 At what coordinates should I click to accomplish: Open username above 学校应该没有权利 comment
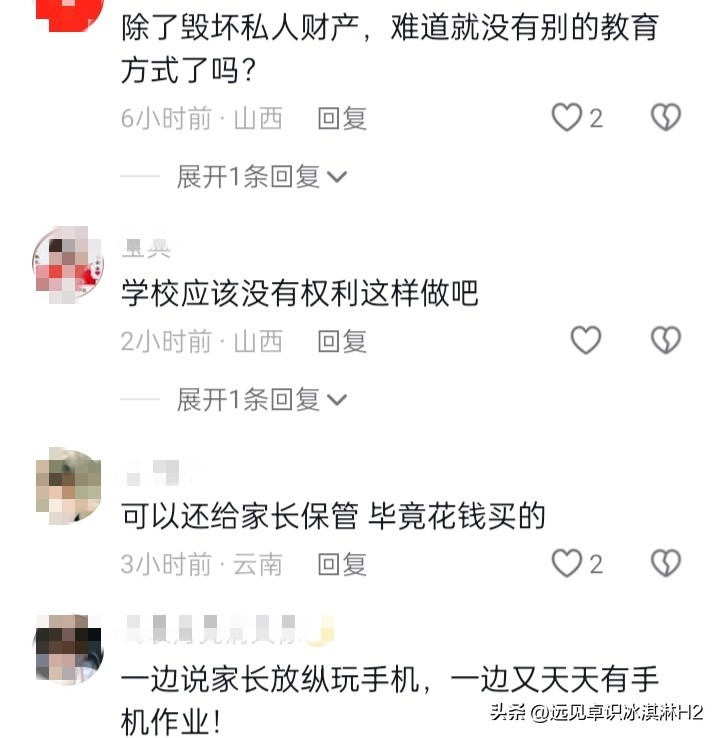coord(146,248)
